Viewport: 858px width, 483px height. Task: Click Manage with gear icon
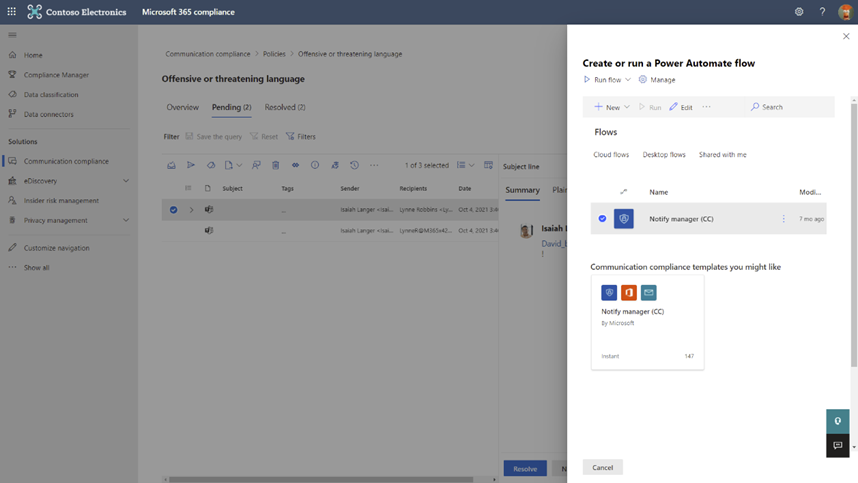point(657,80)
